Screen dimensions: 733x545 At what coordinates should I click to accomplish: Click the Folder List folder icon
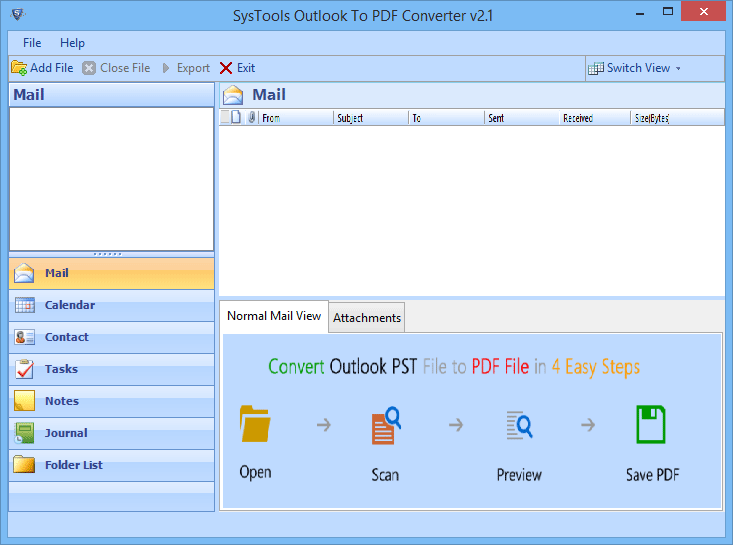[x=24, y=465]
